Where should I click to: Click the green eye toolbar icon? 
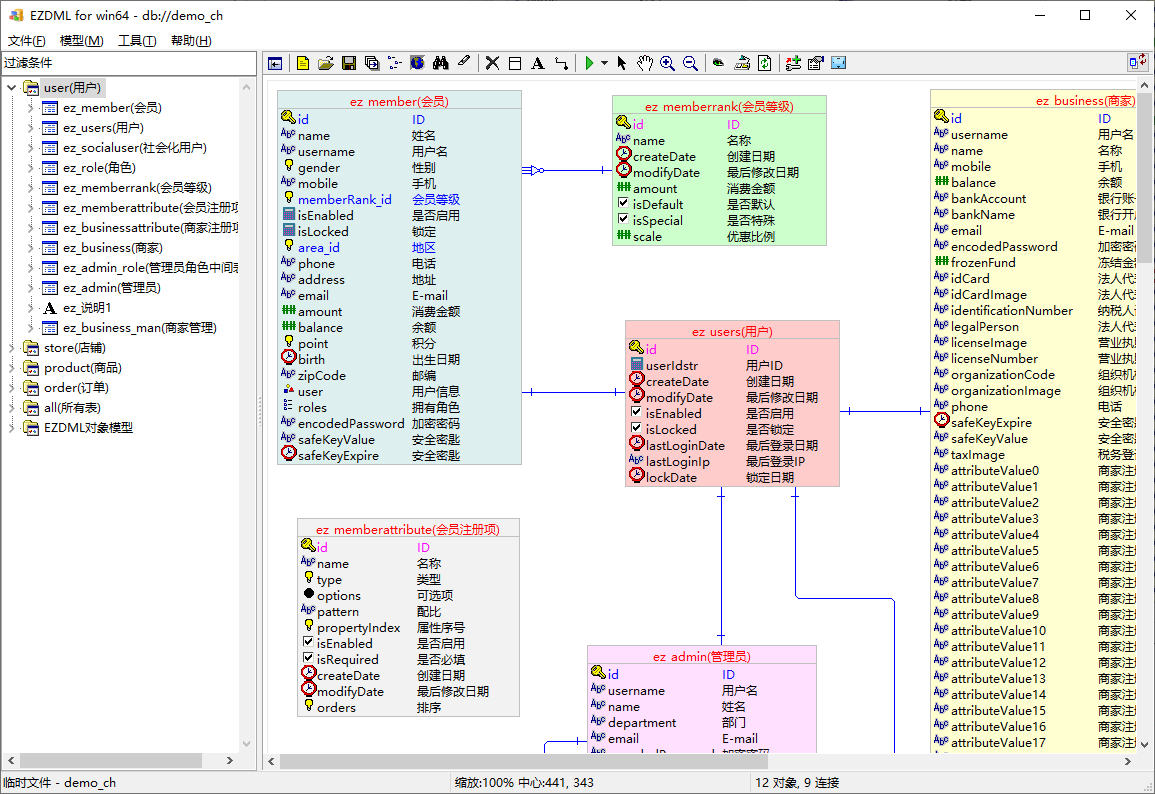[718, 63]
